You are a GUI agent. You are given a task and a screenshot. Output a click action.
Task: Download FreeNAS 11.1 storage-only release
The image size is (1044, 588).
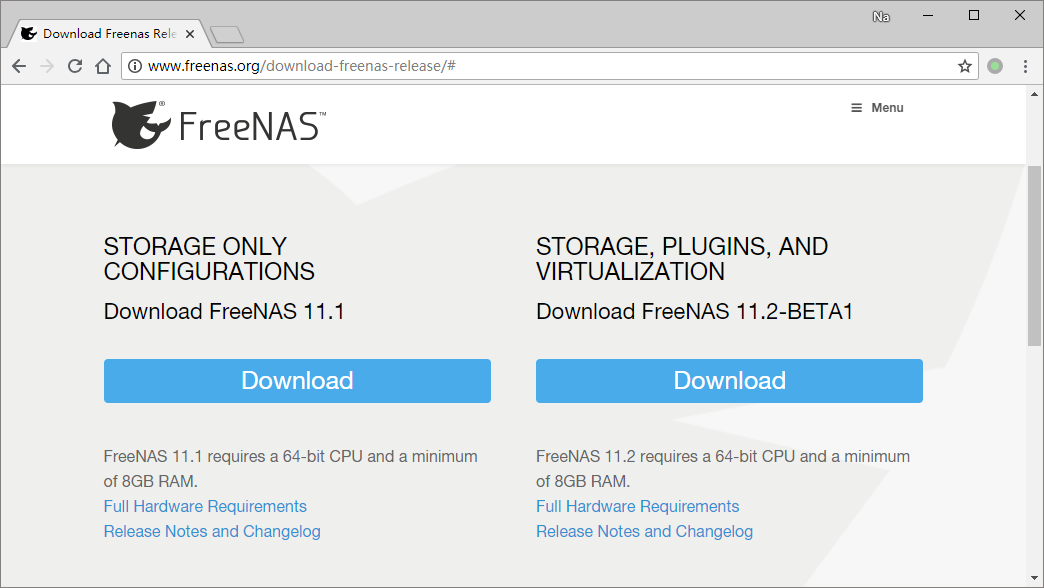(297, 381)
